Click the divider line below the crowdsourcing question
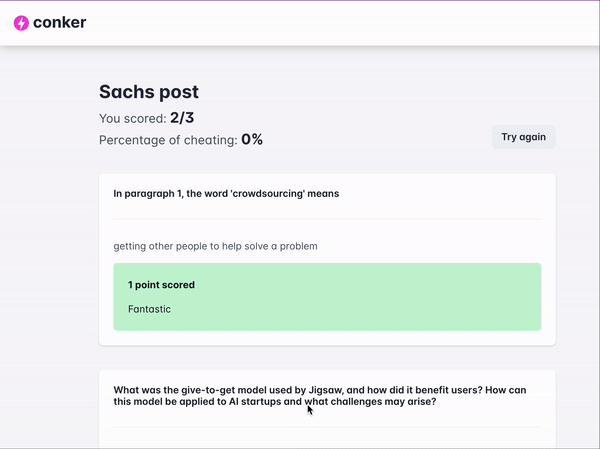600x449 pixels. pos(327,219)
